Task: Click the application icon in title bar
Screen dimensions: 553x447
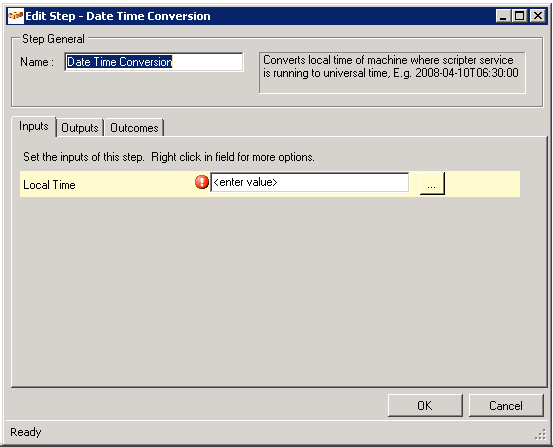Action: (16, 16)
